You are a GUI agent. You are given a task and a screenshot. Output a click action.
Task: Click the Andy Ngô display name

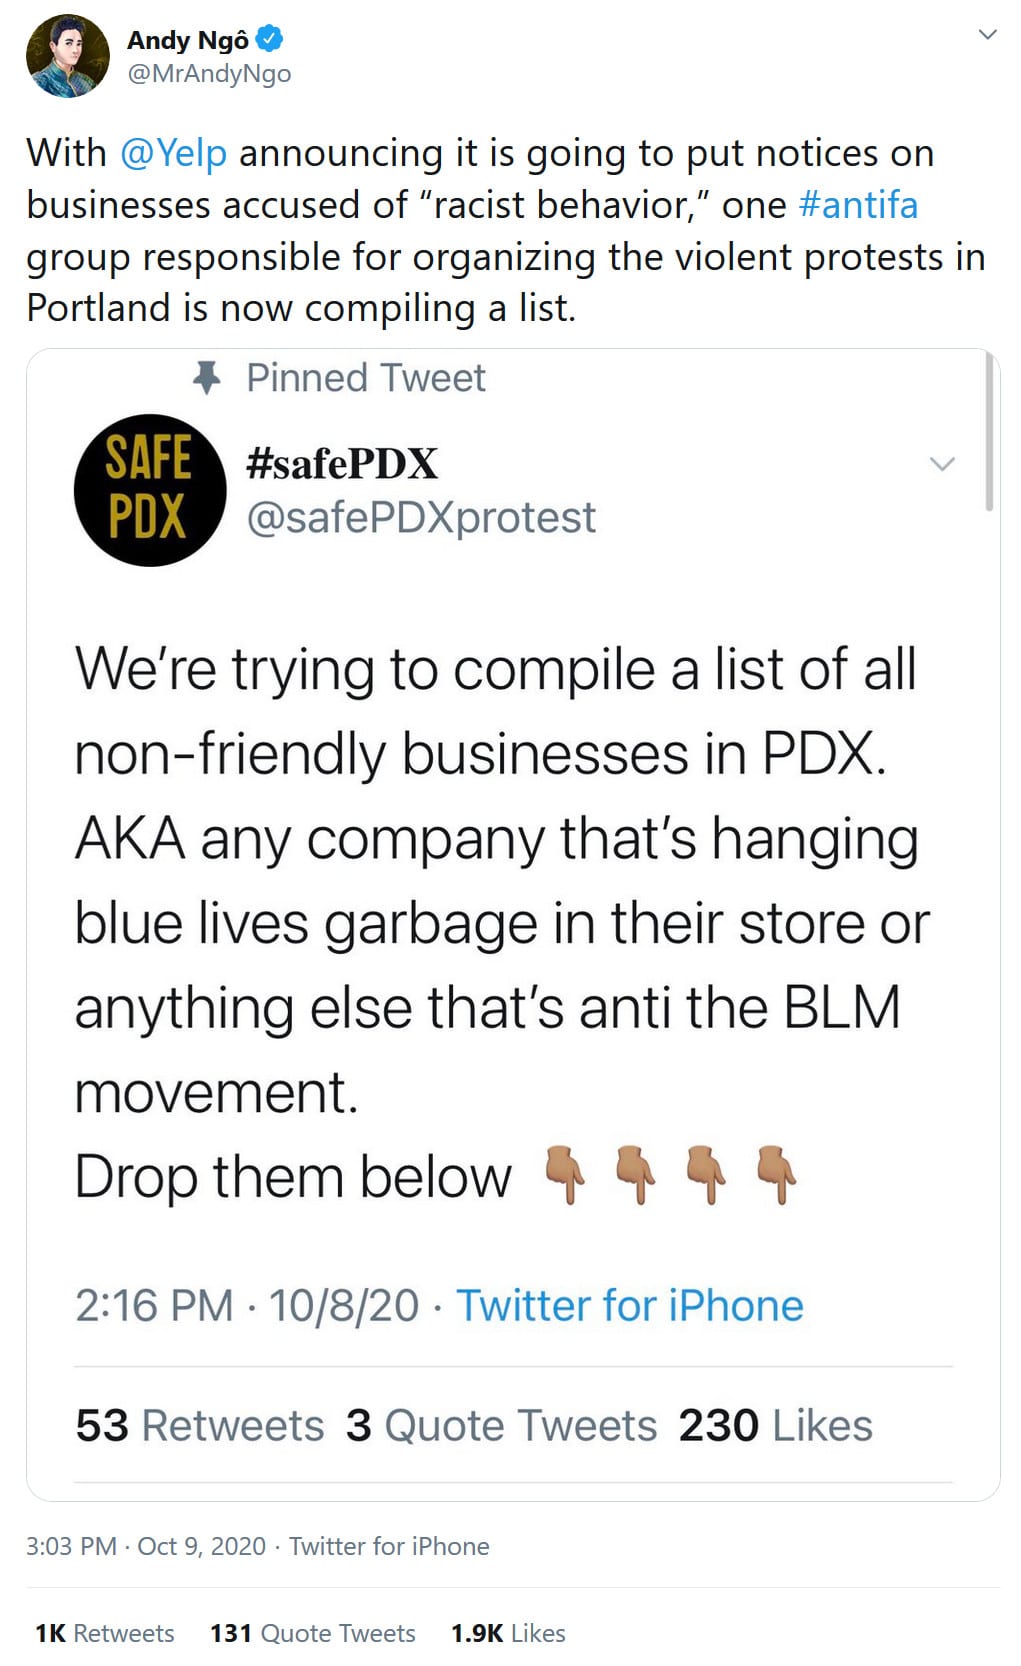coord(188,40)
